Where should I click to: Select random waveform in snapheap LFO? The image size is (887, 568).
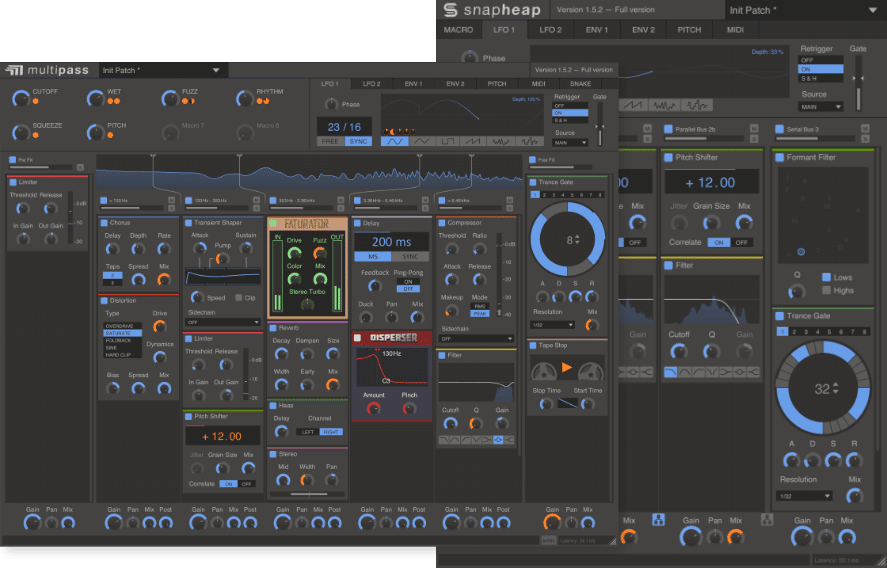point(697,105)
